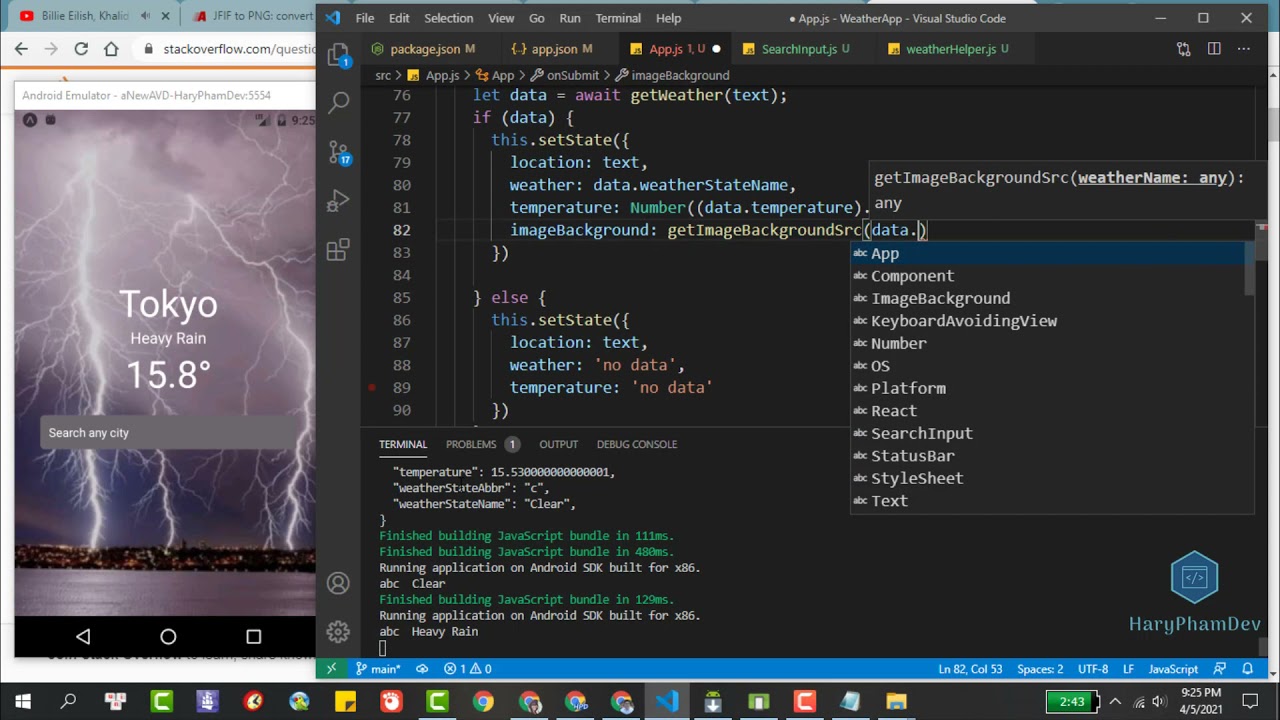Choose StyleSheet autocomplete suggestion
The image size is (1280, 720).
[x=1048, y=478]
